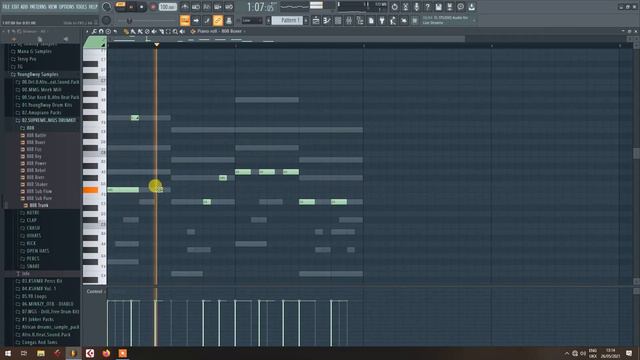Viewport: 640px width, 360px height.
Task: Open the undo history circular arrow icon
Action: [x=395, y=7]
